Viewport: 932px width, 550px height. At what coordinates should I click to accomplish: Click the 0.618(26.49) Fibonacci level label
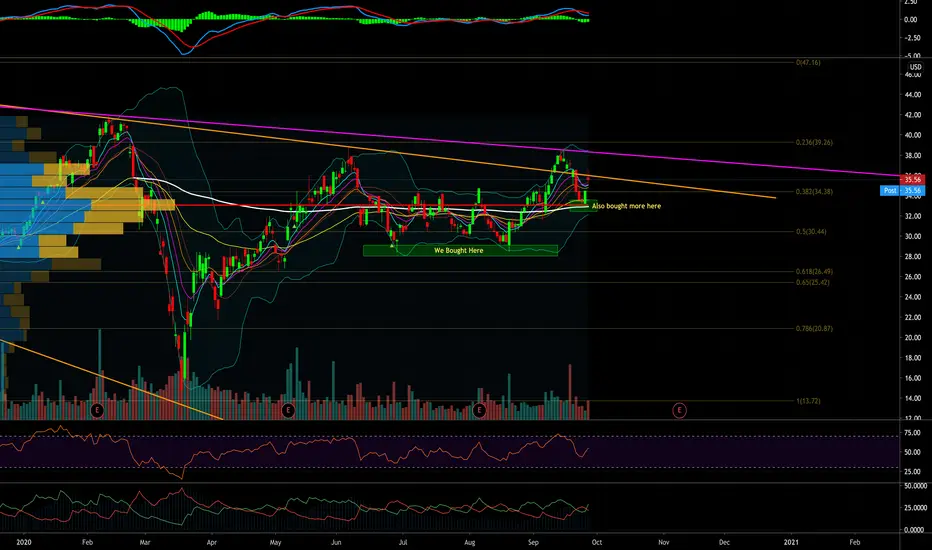[x=814, y=271]
